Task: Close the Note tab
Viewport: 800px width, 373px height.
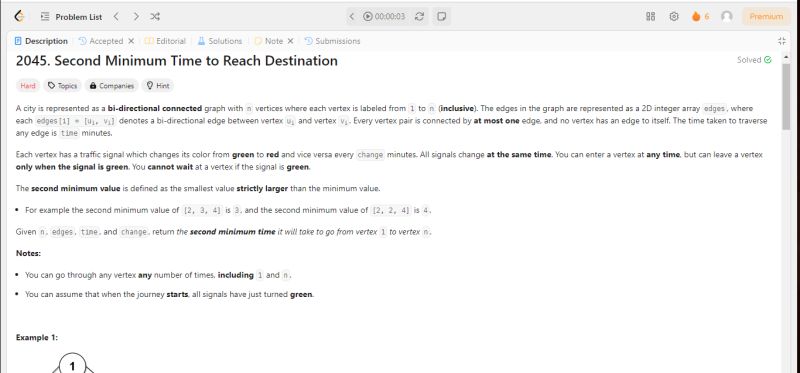Action: (291, 41)
